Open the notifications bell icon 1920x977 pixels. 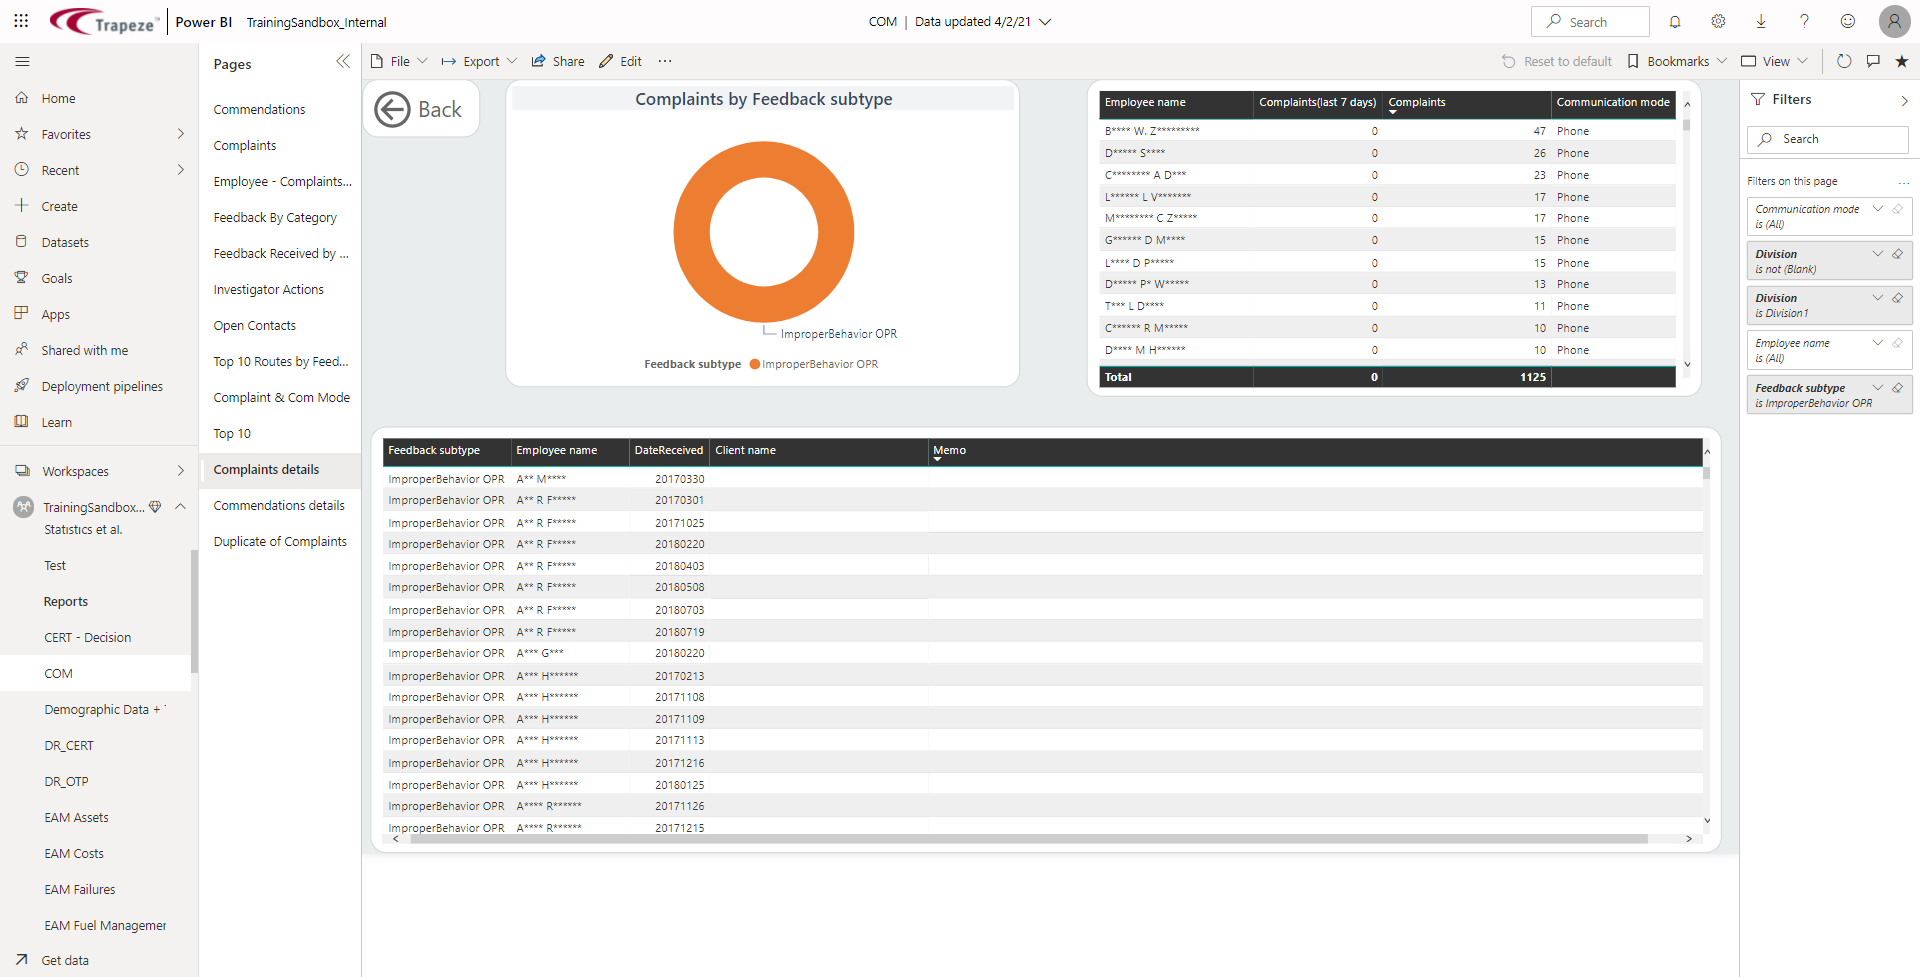pos(1674,21)
